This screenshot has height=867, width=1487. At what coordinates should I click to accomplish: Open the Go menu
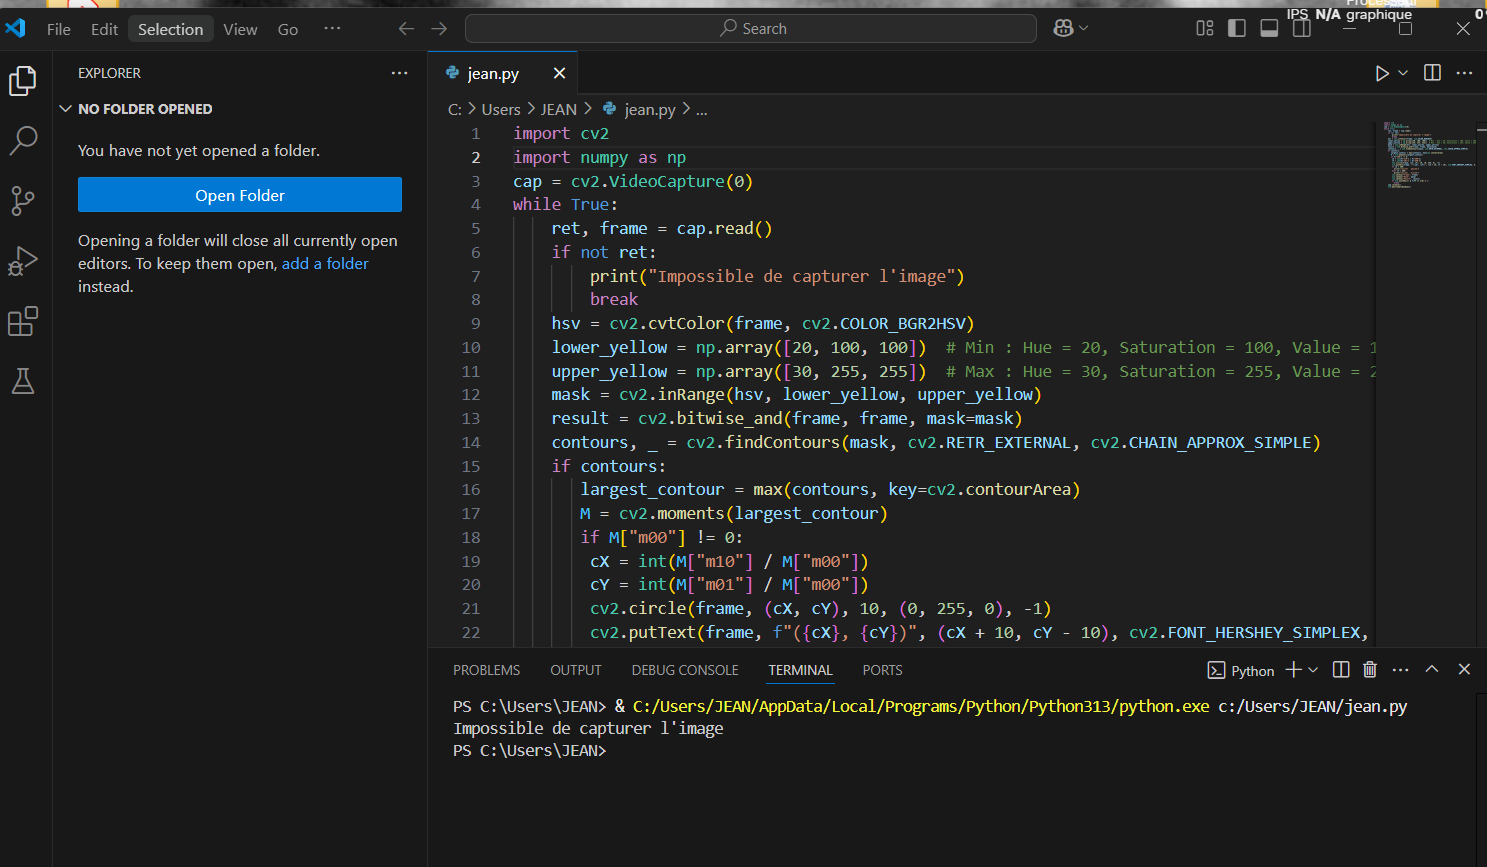tap(288, 29)
